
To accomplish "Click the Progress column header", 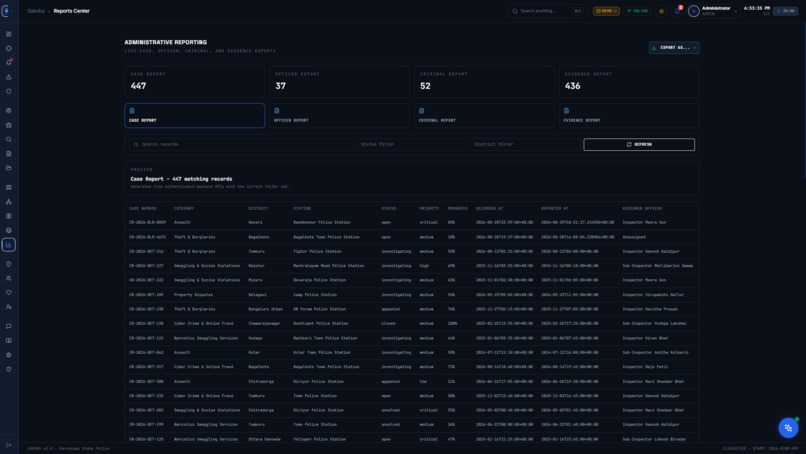I will pyautogui.click(x=457, y=208).
